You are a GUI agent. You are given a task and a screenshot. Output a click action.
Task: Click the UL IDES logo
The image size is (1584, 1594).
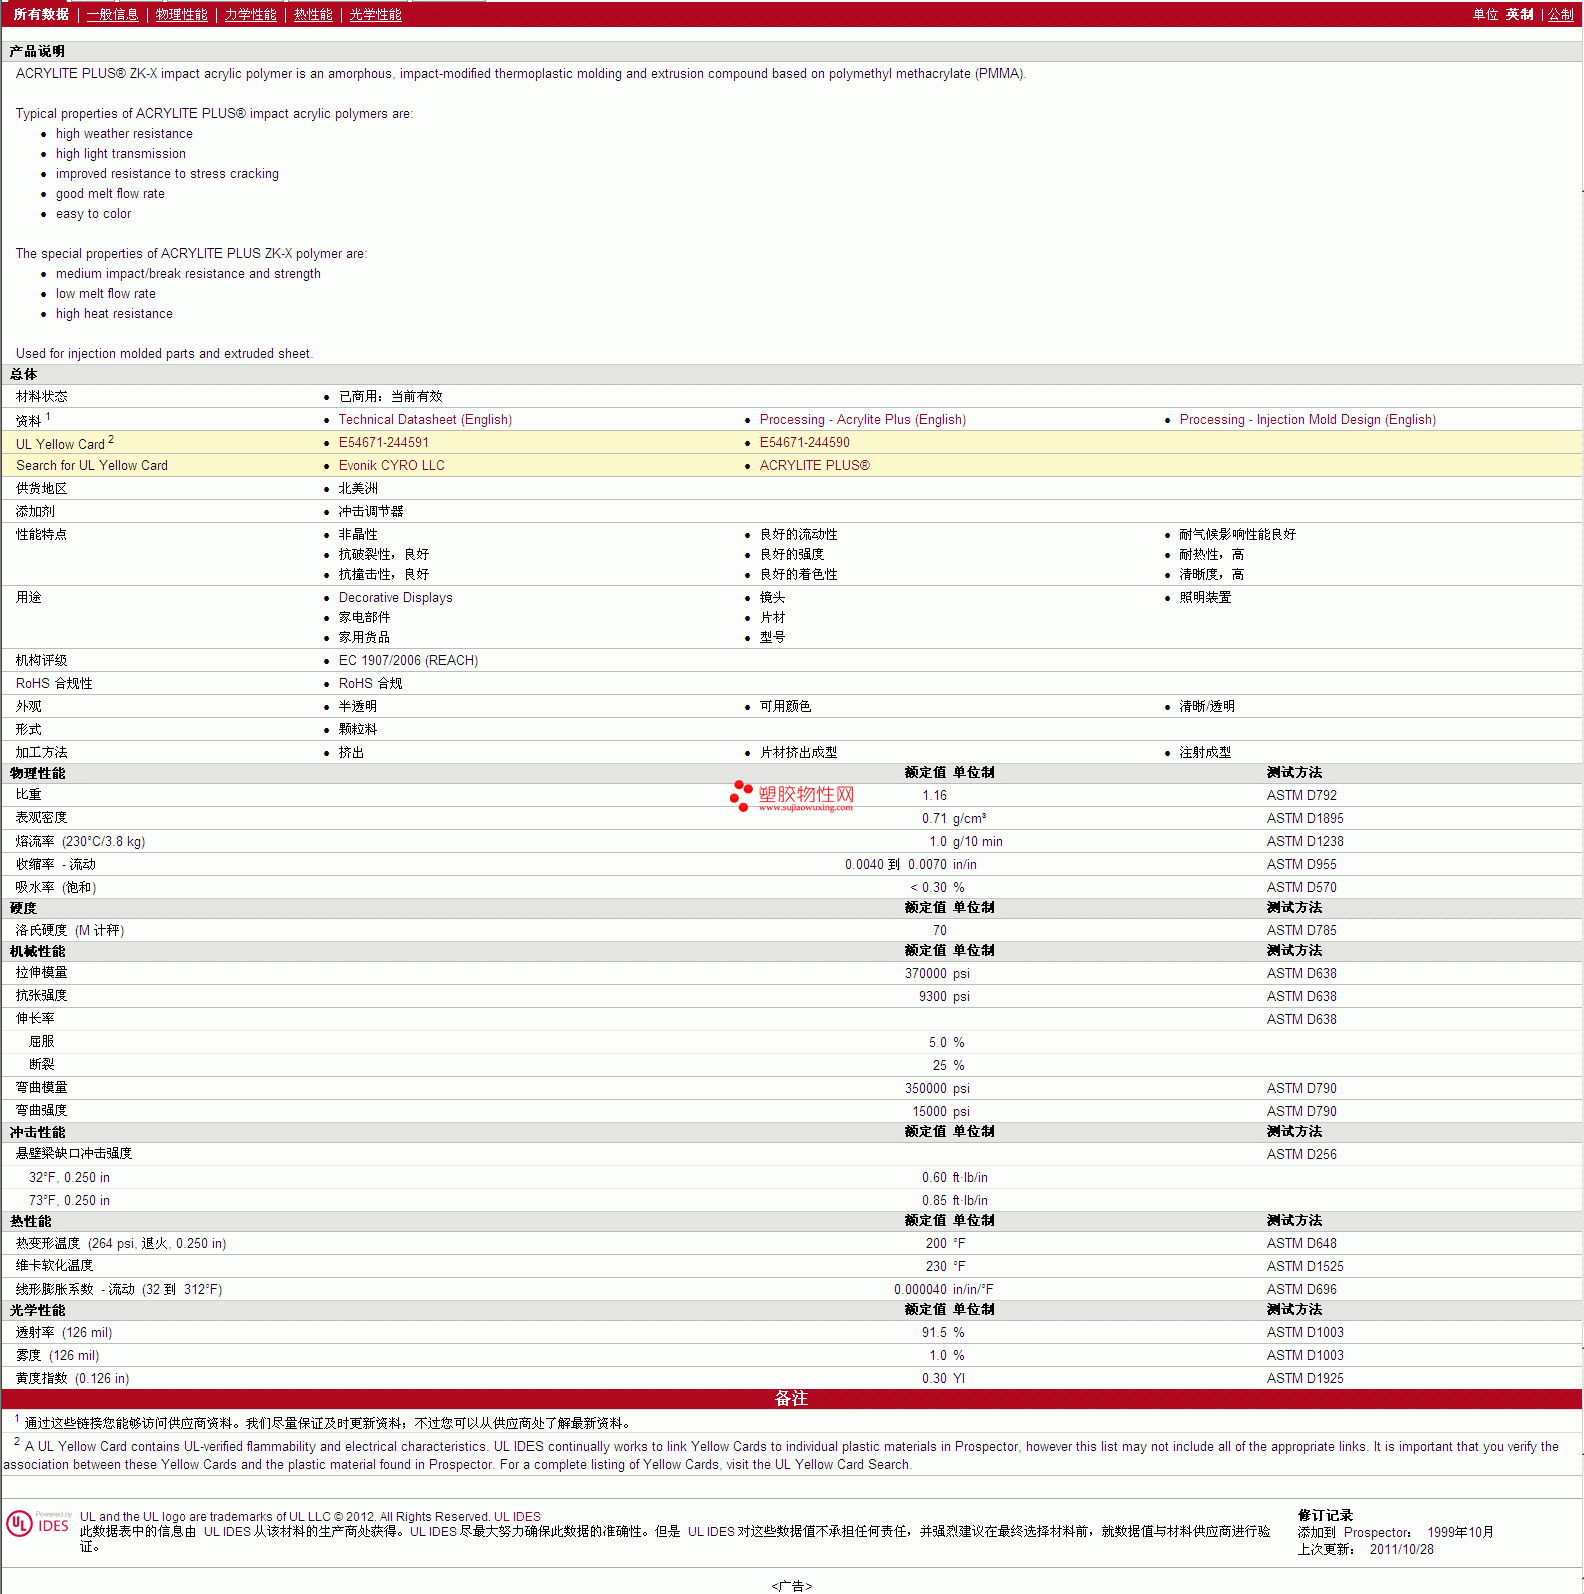tap(38, 1523)
